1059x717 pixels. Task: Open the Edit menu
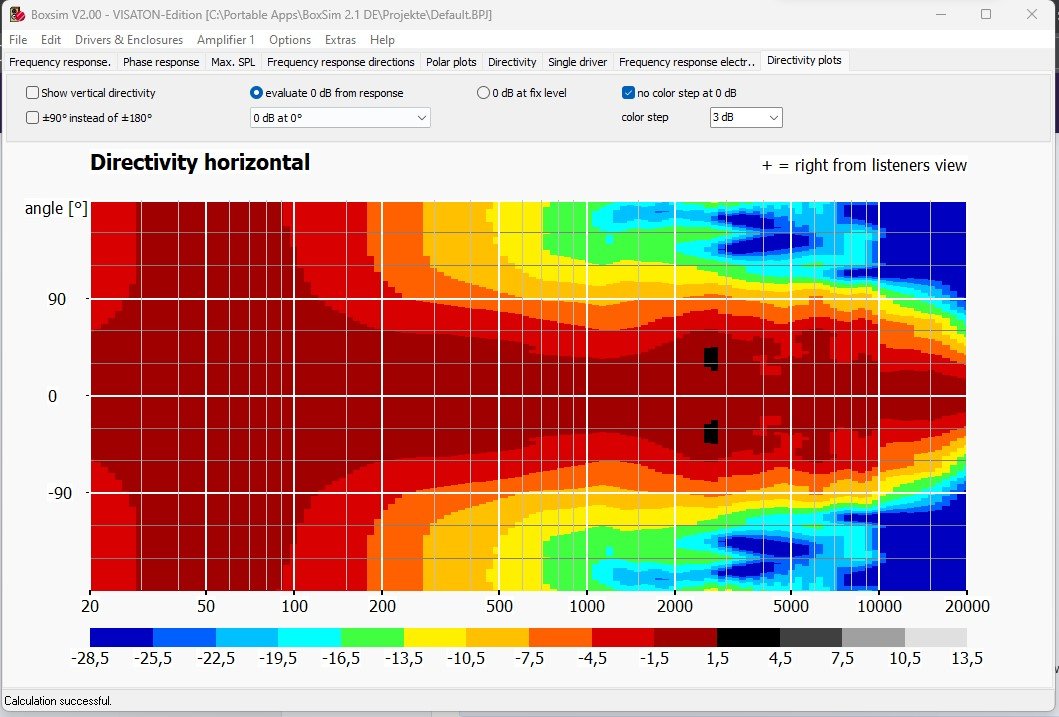[x=51, y=40]
